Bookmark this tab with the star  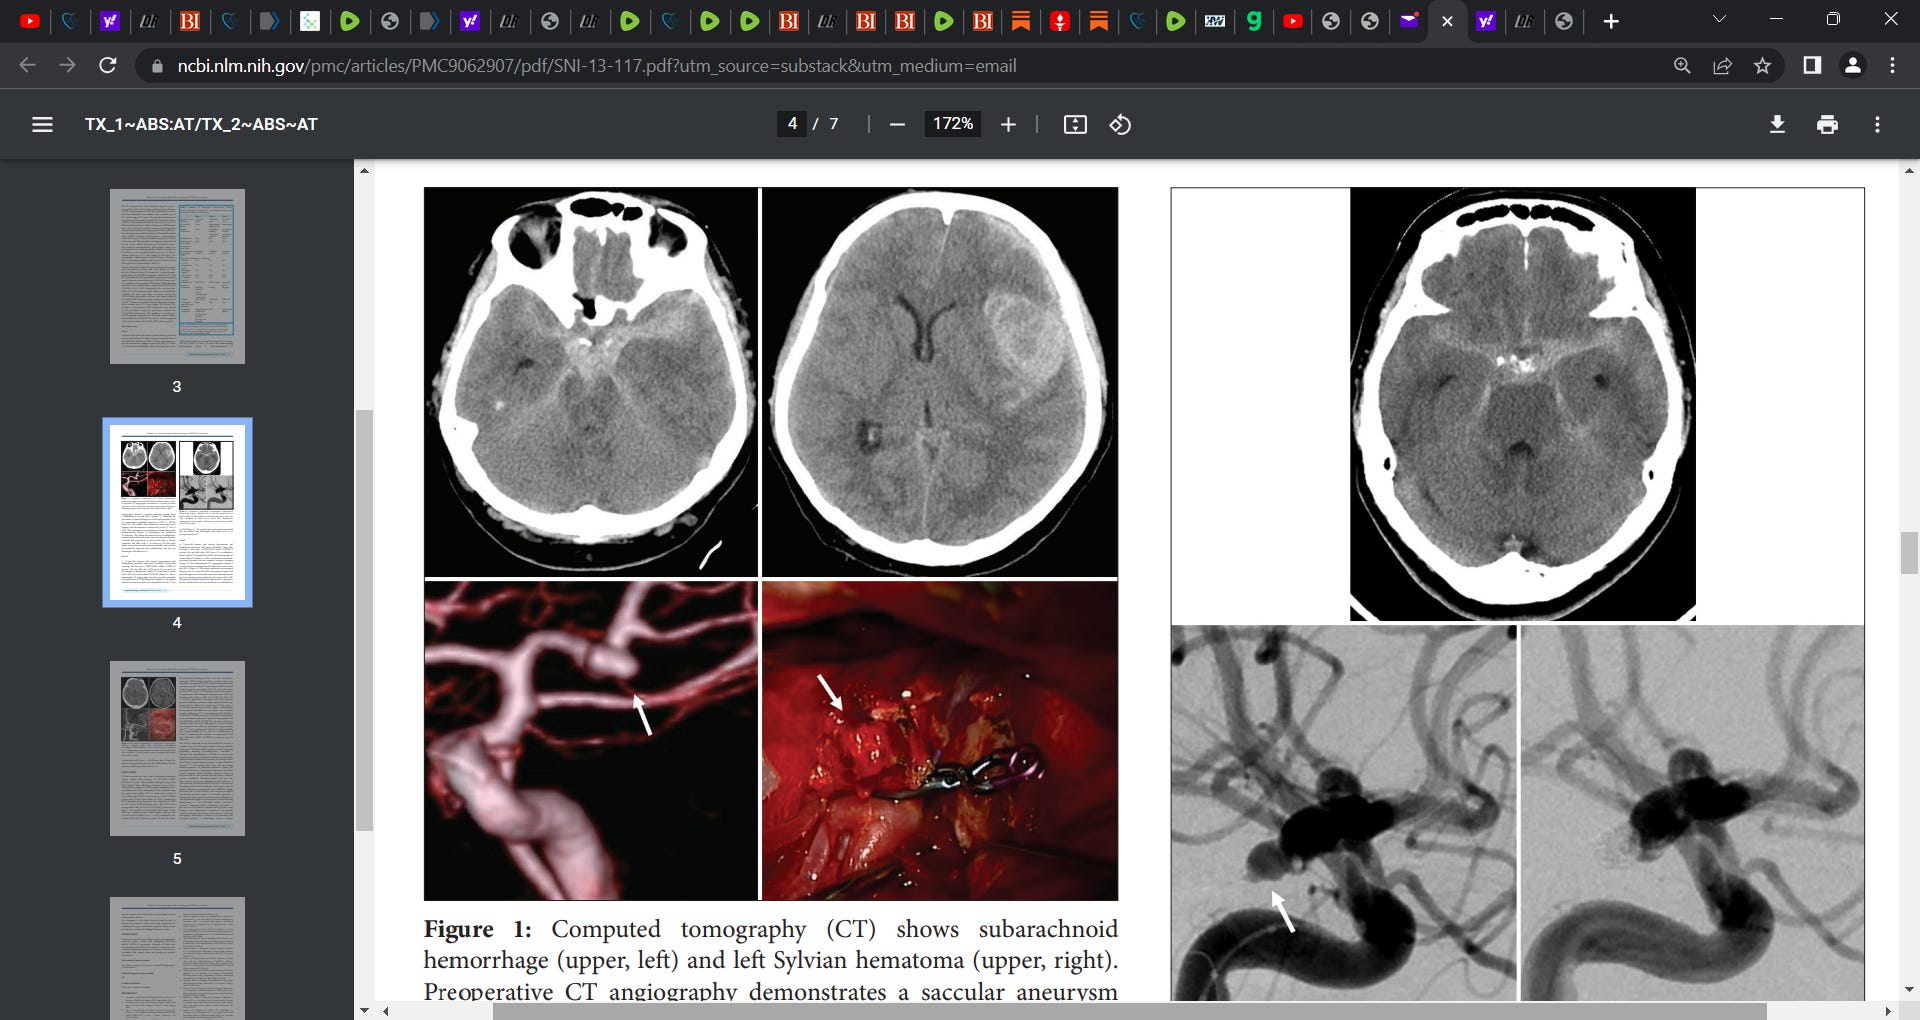click(x=1762, y=66)
